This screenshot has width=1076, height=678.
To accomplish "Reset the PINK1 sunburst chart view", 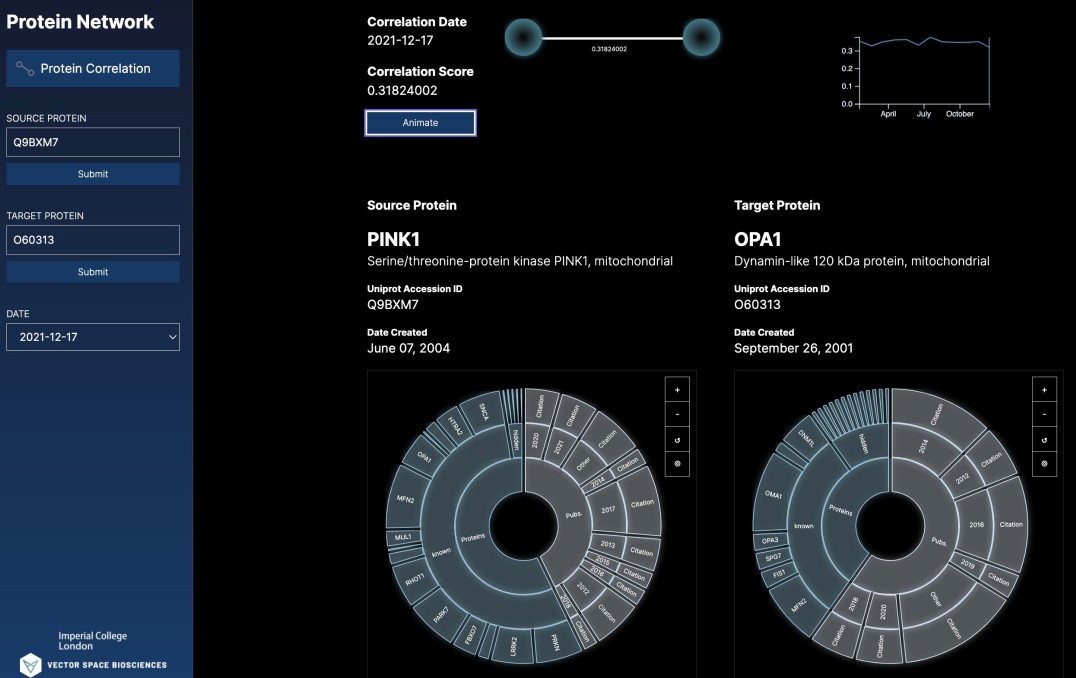I will [x=677, y=439].
